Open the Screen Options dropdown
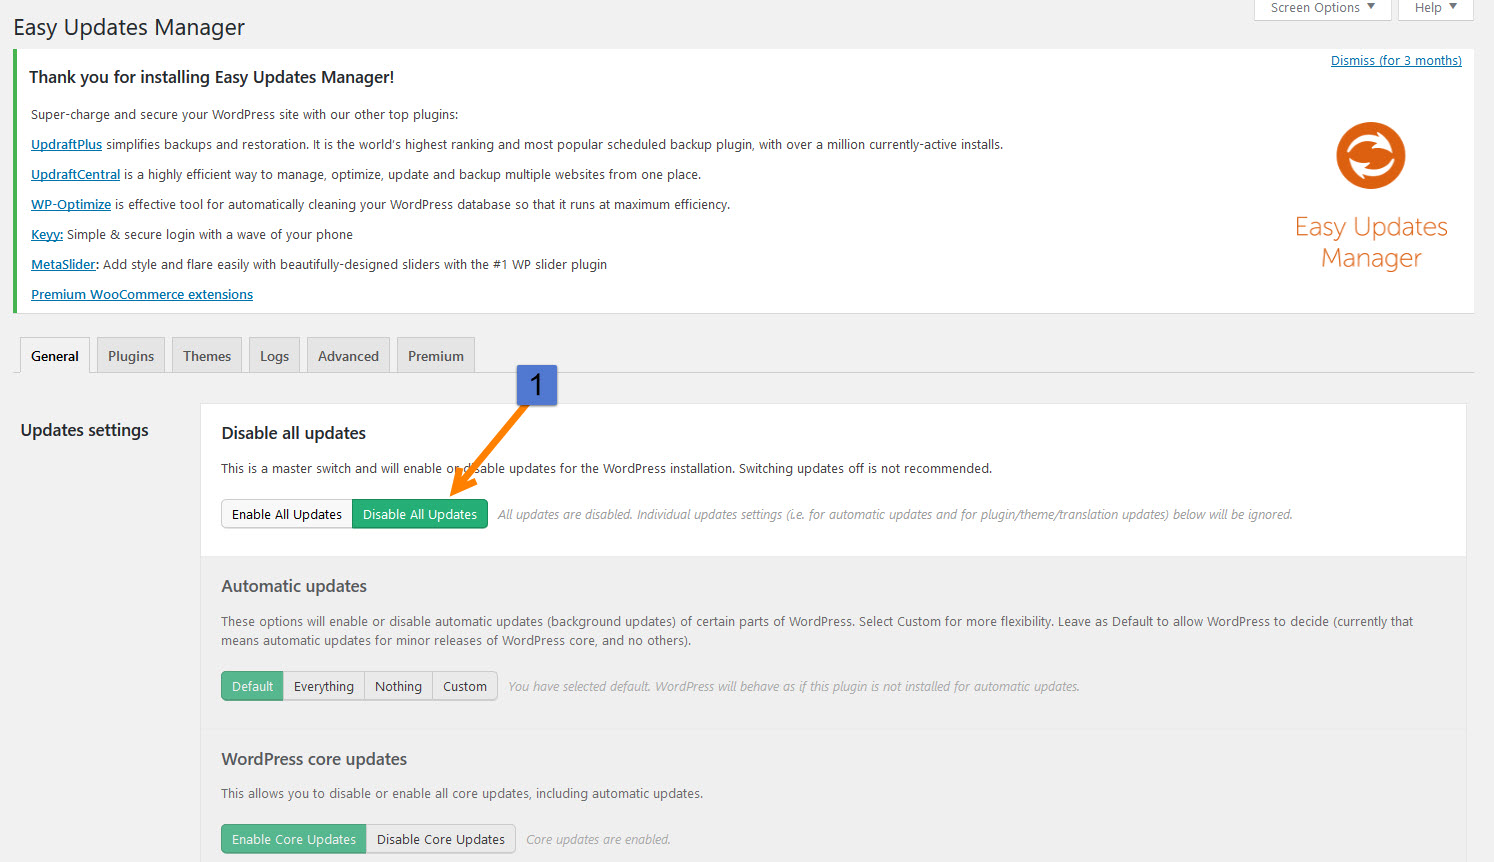This screenshot has width=1494, height=862. coord(1322,8)
